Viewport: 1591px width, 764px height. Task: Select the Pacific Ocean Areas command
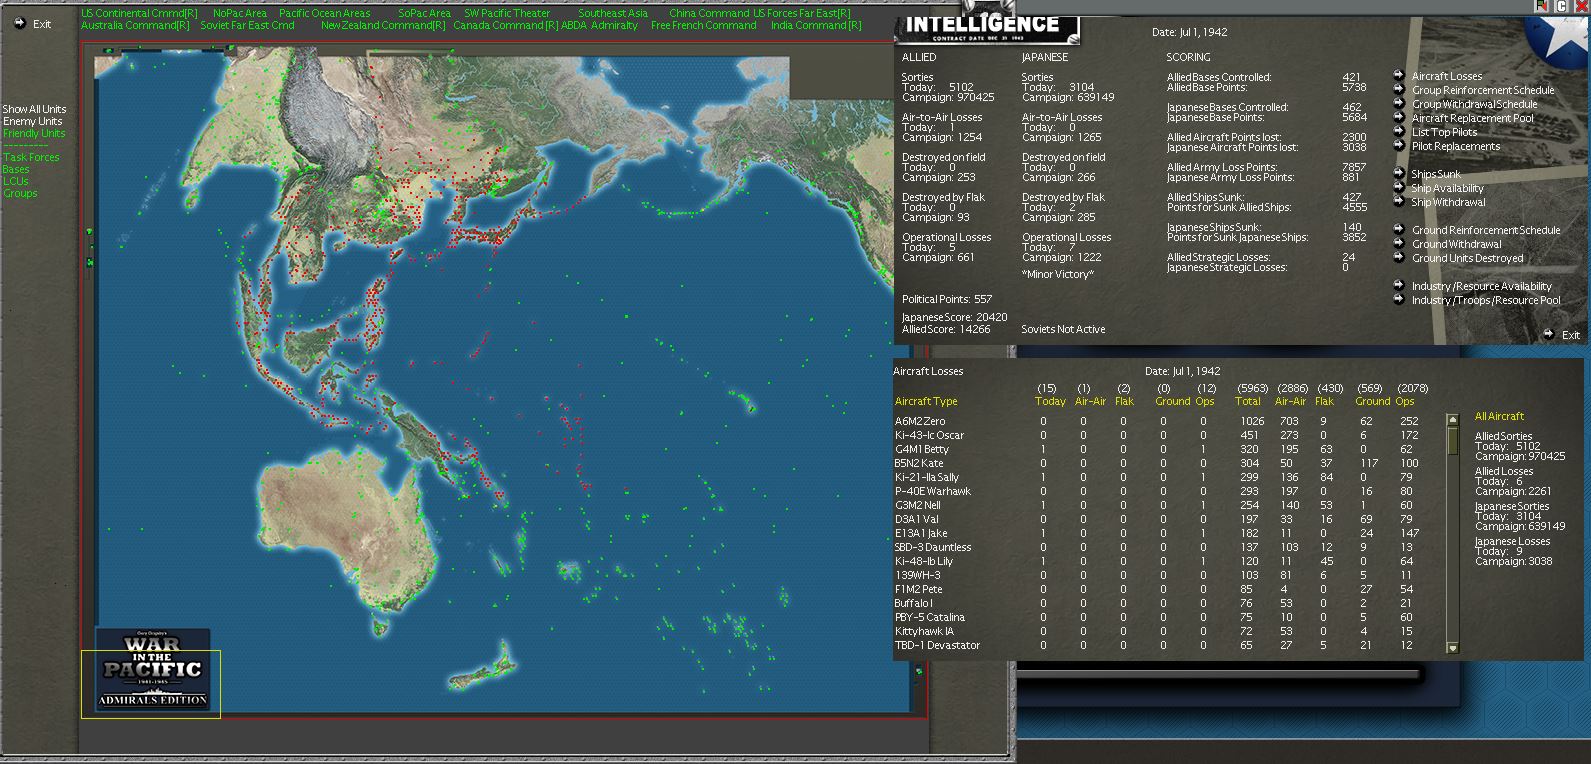coord(325,14)
